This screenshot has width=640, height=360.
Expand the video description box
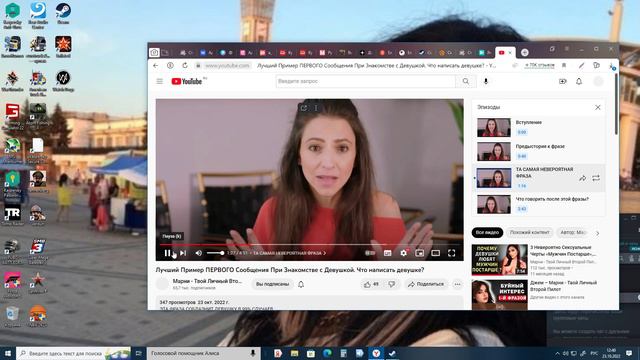click(309, 304)
